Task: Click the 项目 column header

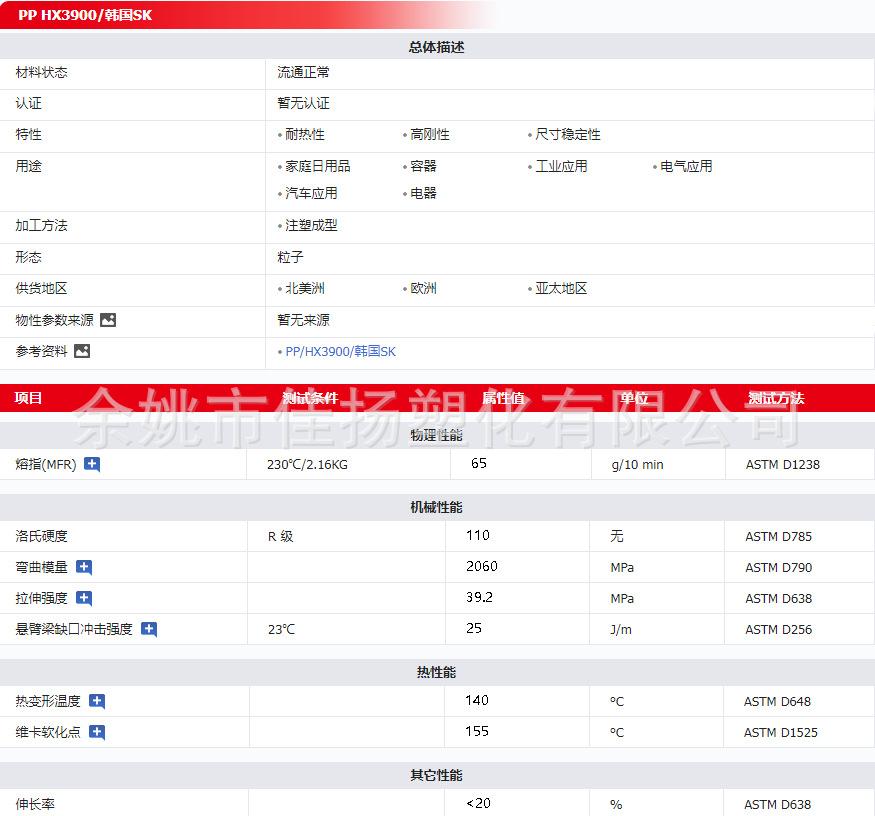Action: tap(28, 398)
